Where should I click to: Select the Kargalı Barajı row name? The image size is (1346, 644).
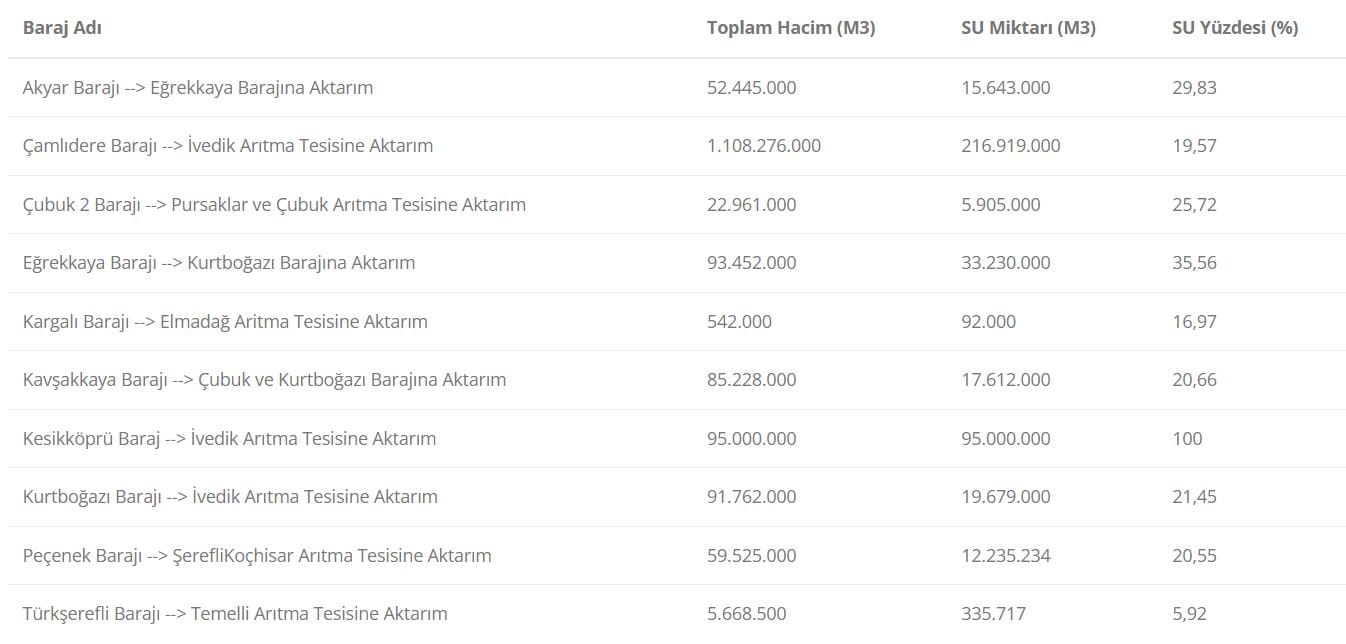[x=225, y=321]
